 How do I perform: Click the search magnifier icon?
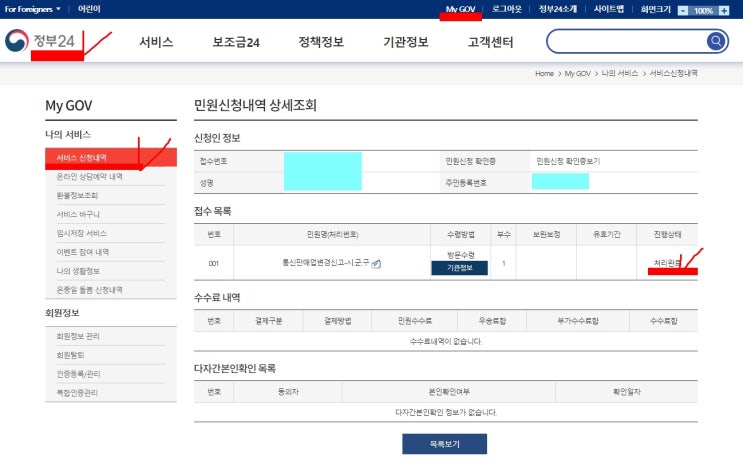(x=716, y=41)
